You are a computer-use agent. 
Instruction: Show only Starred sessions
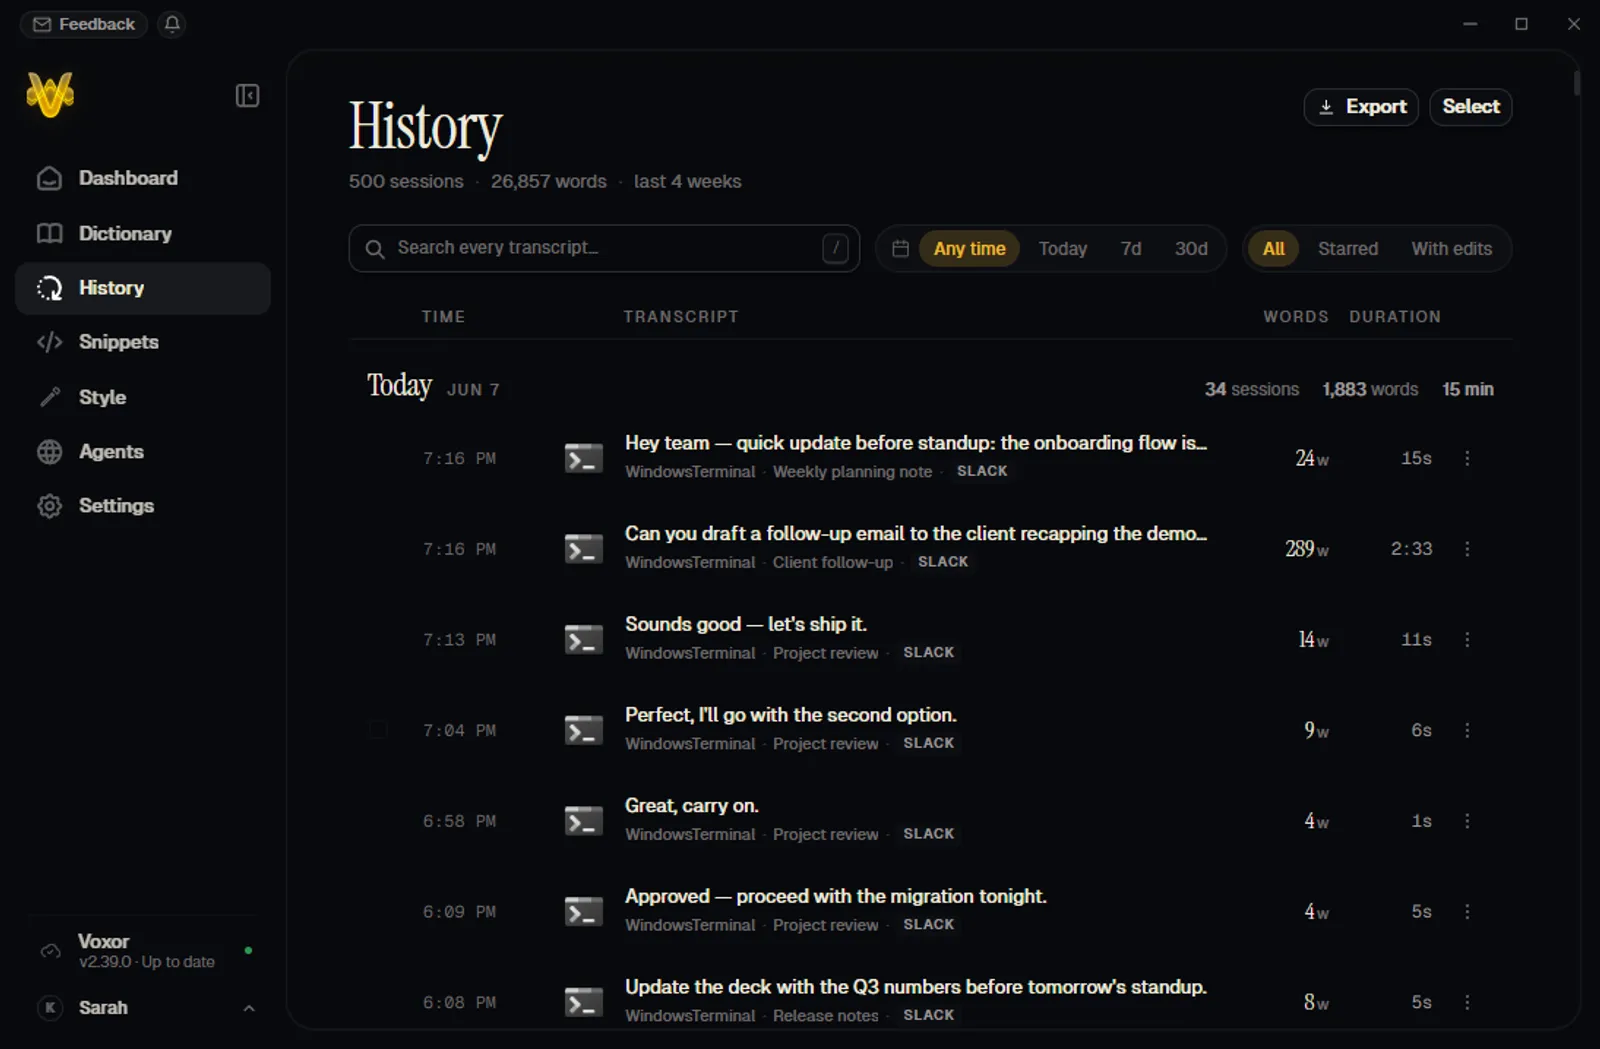[x=1347, y=249]
